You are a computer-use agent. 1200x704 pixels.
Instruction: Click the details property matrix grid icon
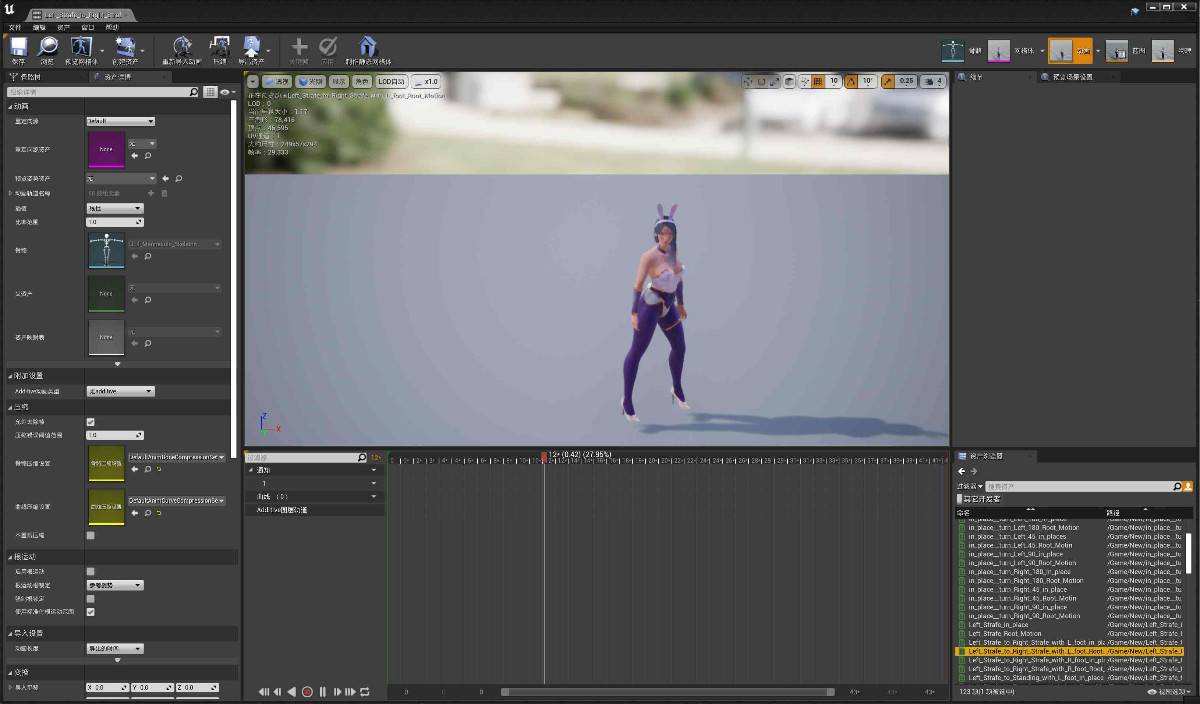[x=210, y=92]
